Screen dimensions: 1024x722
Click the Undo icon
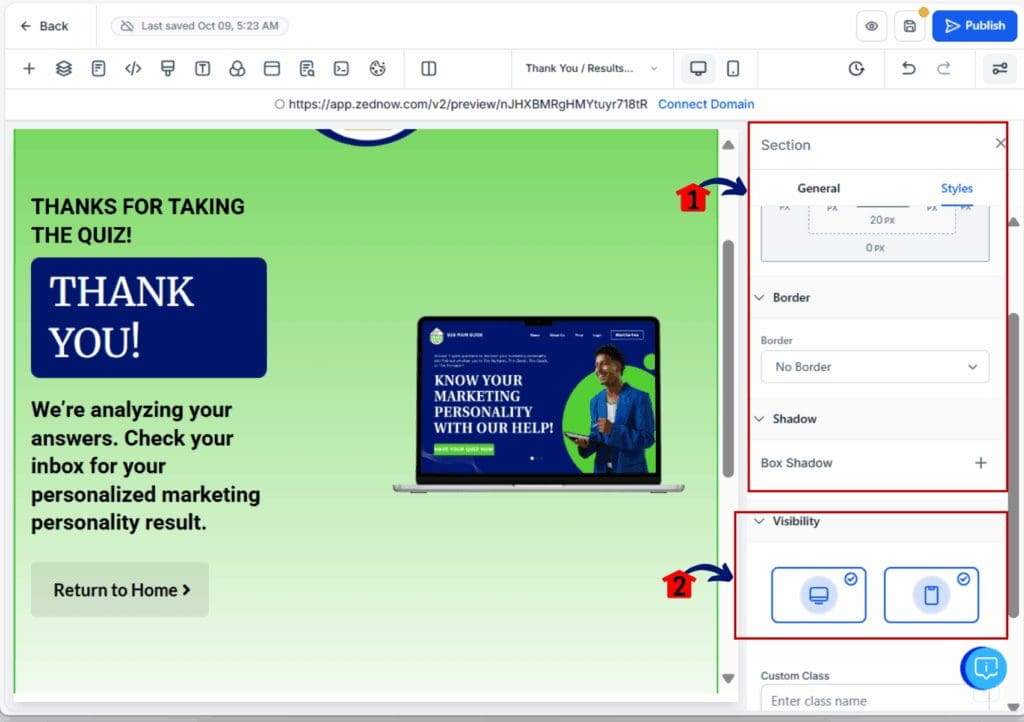(x=908, y=69)
